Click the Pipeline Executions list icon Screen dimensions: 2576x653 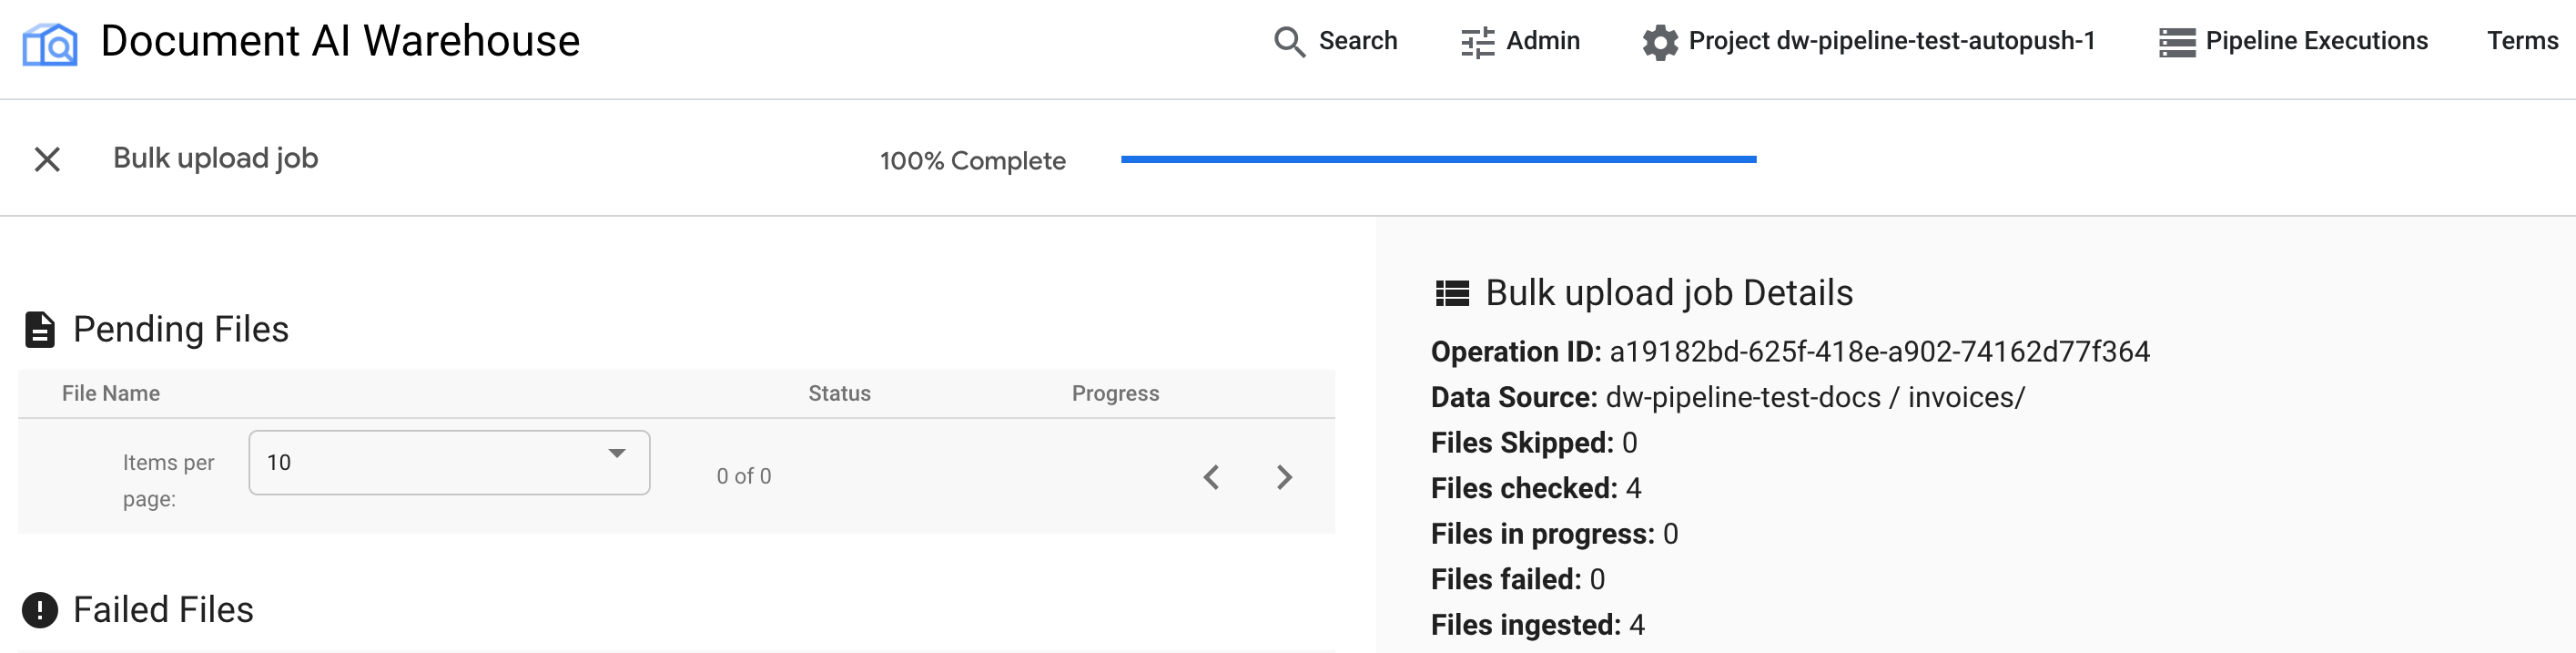click(2177, 42)
